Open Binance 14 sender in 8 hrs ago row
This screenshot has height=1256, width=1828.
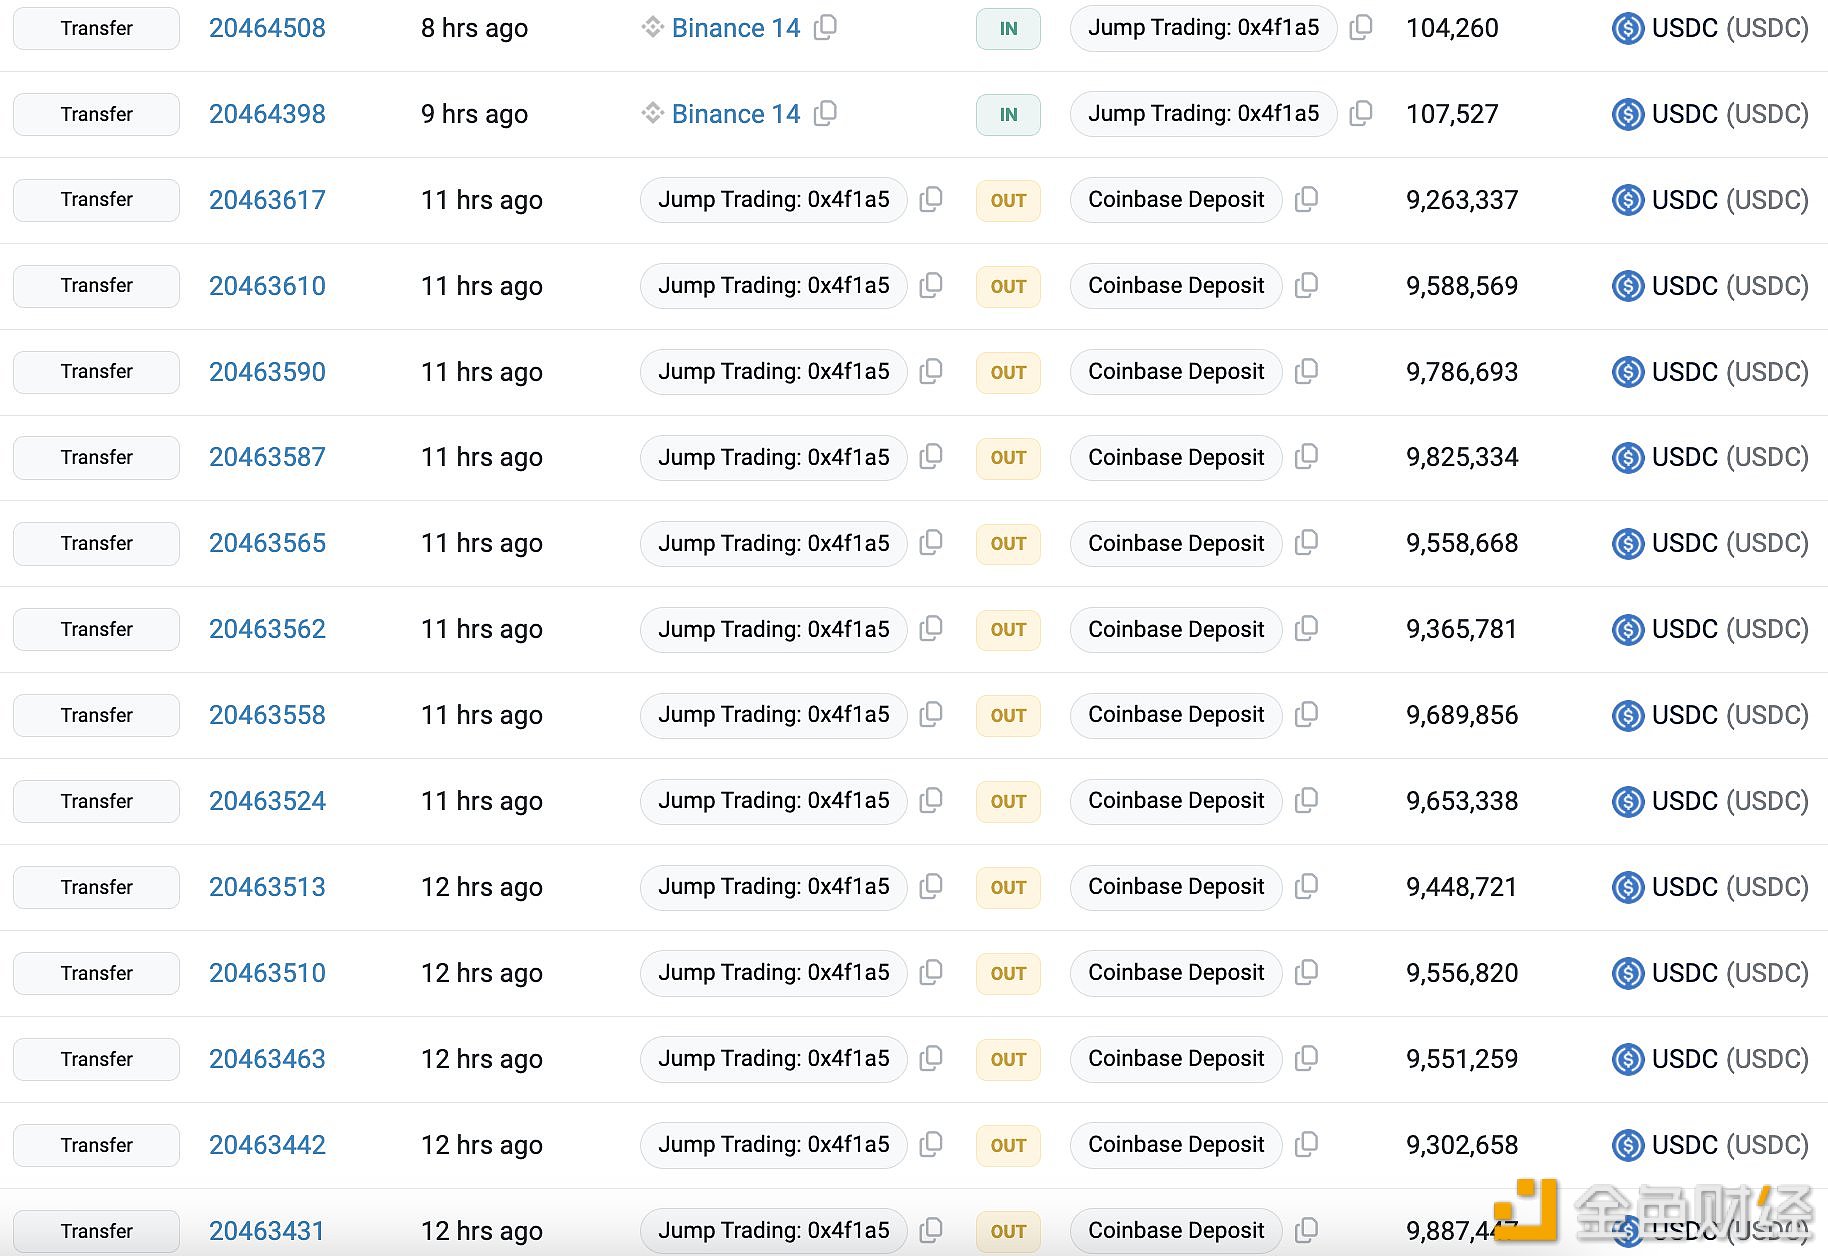point(736,28)
